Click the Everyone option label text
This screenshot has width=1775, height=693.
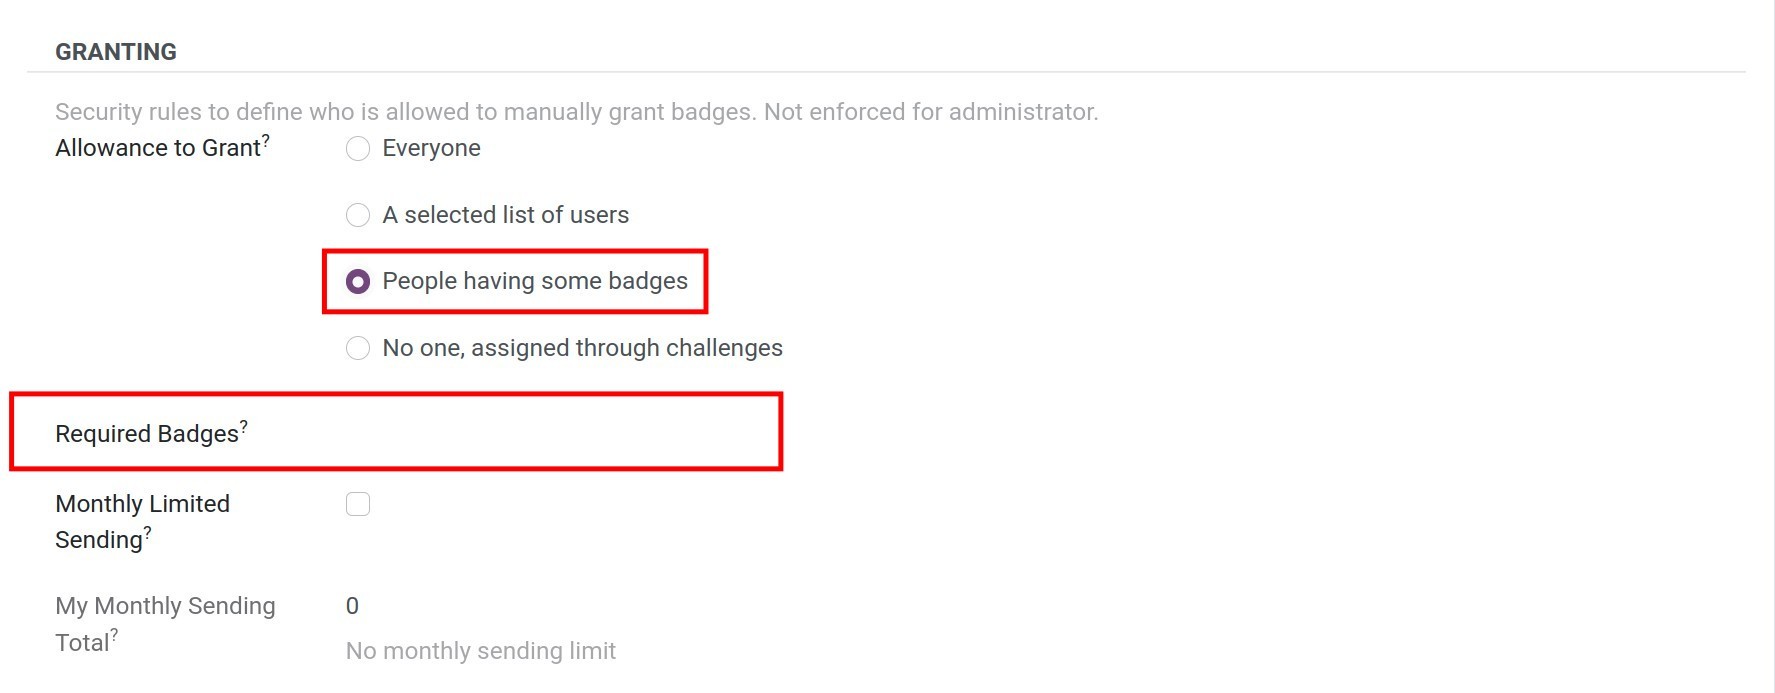click(431, 147)
